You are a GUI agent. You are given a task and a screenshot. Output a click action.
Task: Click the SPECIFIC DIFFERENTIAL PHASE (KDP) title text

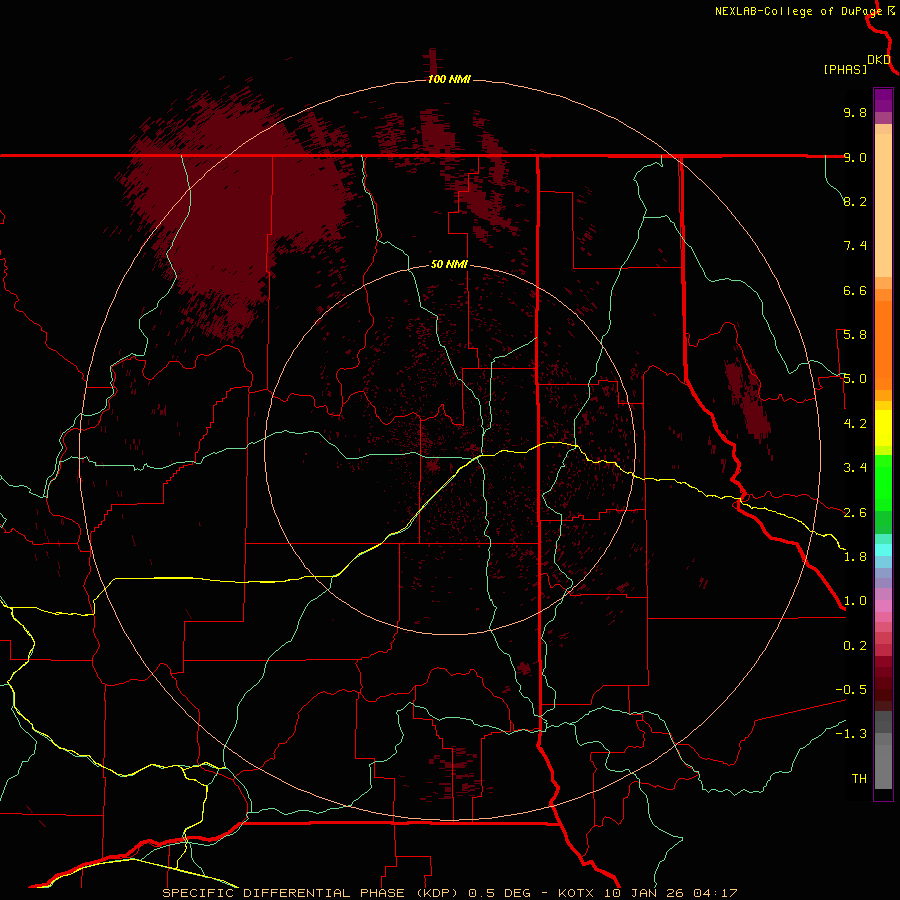click(x=311, y=893)
